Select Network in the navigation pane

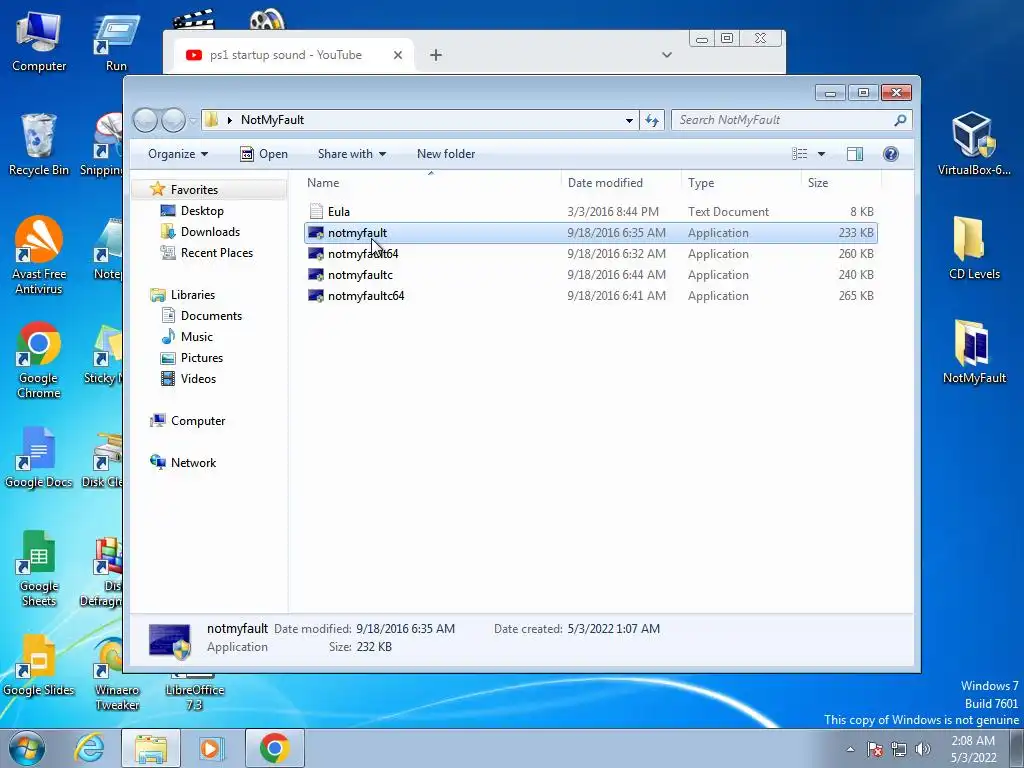(184, 462)
